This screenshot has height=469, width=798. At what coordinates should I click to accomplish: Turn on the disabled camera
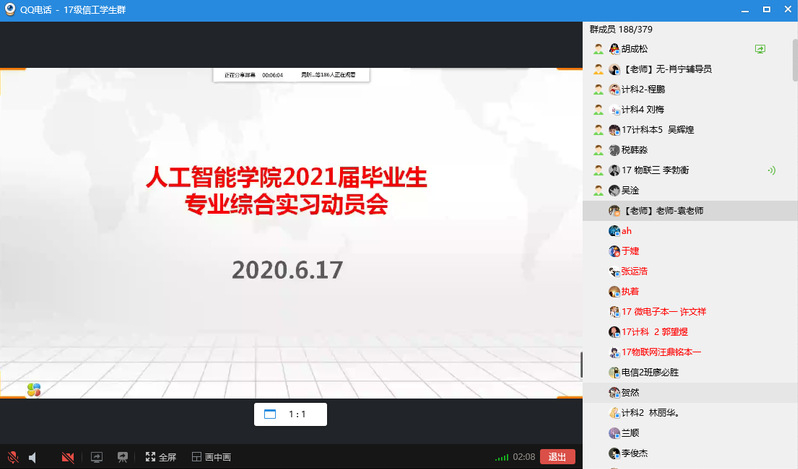pyautogui.click(x=68, y=457)
